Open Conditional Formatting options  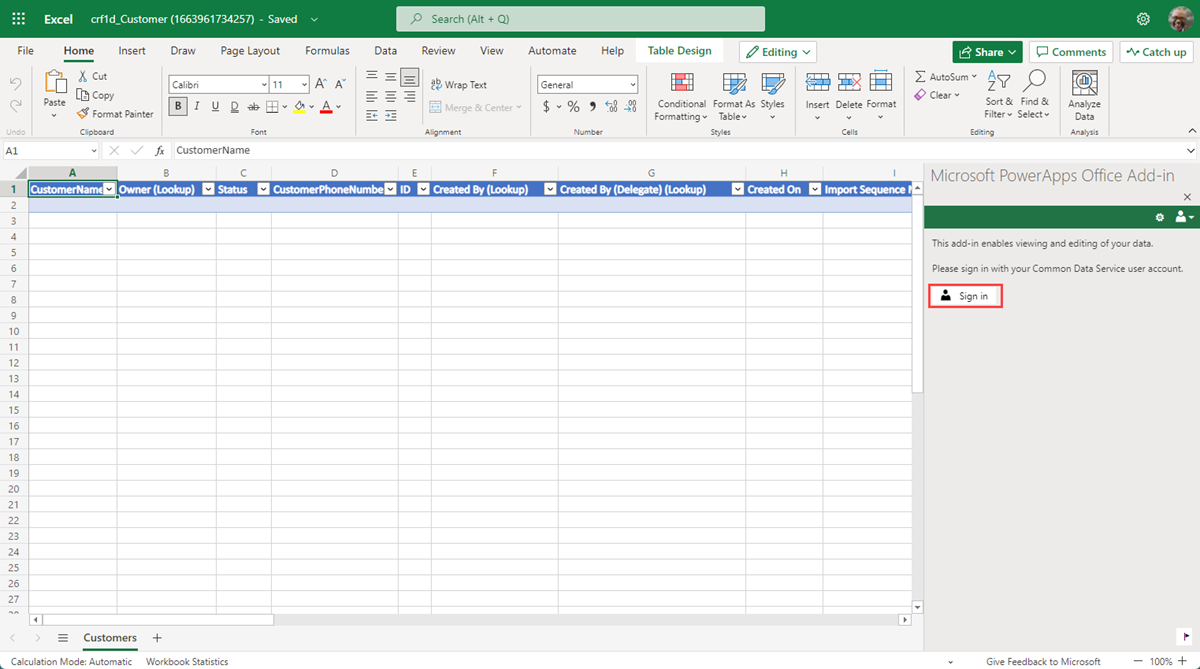681,96
